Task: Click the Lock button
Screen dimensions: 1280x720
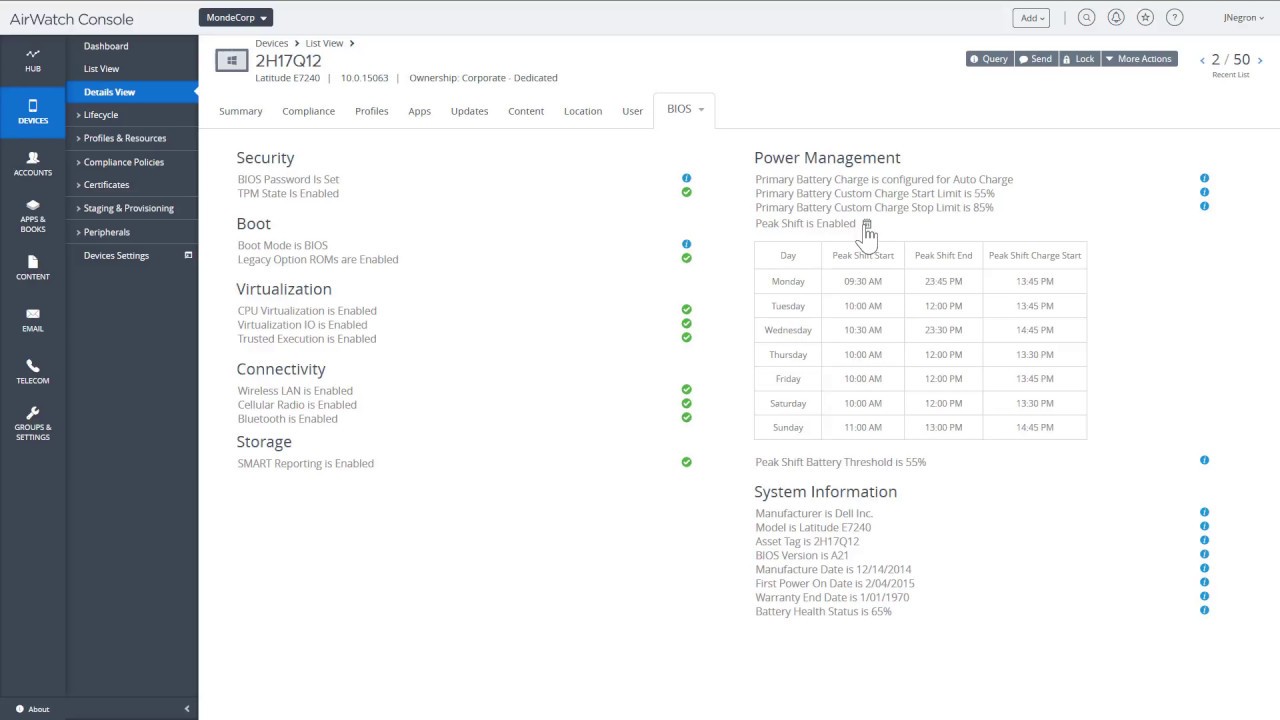Action: [1079, 59]
